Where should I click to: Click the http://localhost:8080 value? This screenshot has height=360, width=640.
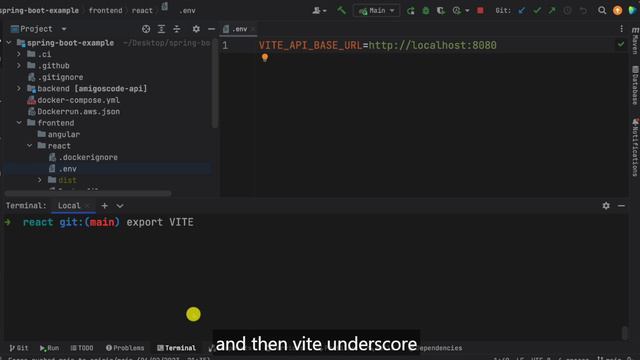433,45
